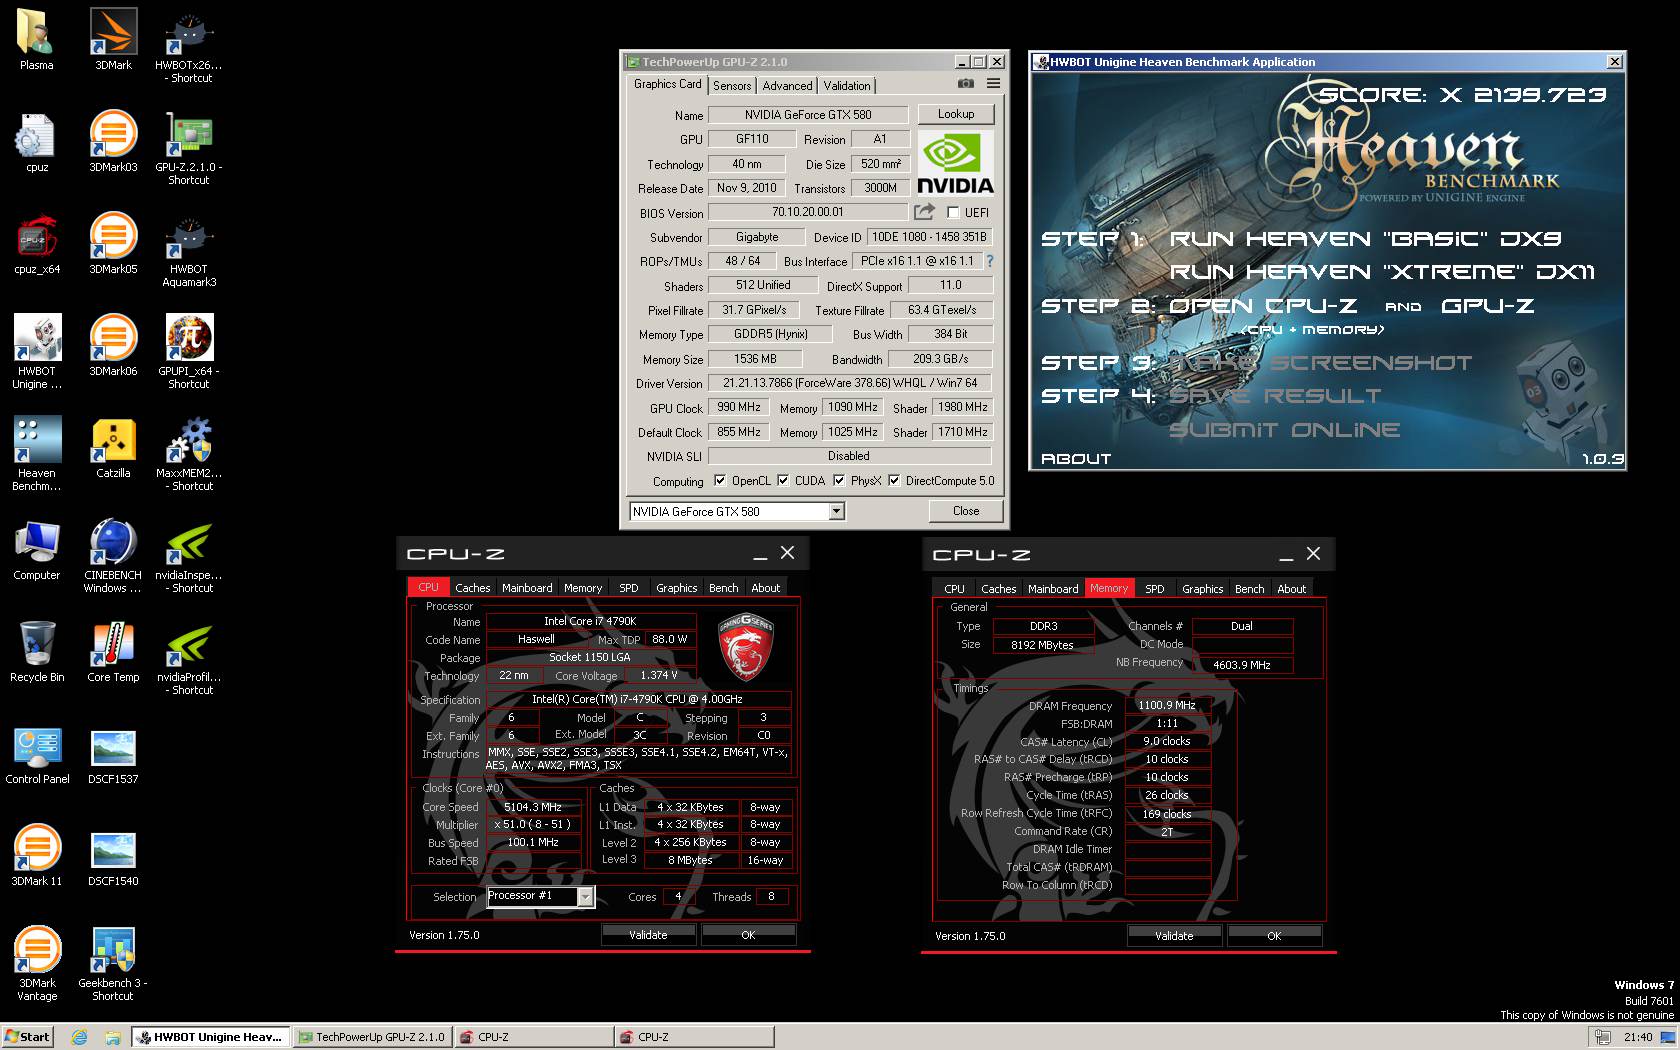Open SPD tab in right CPU-Z window
This screenshot has width=1680, height=1050.
[1155, 589]
